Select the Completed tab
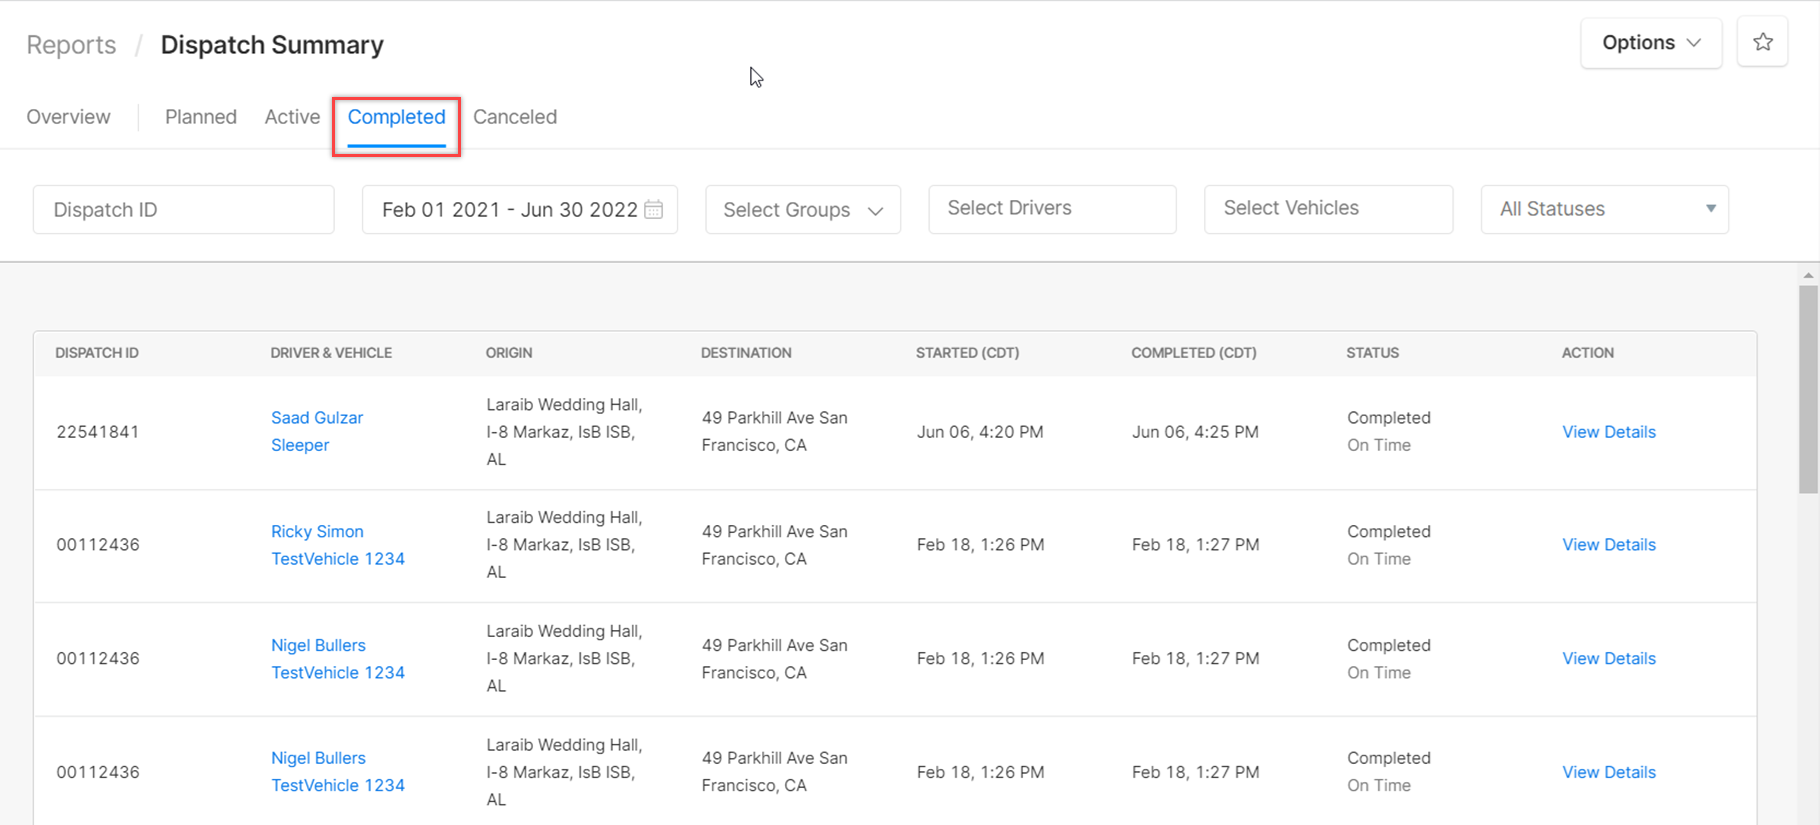Screen dimensions: 1820x825 pyautogui.click(x=396, y=118)
